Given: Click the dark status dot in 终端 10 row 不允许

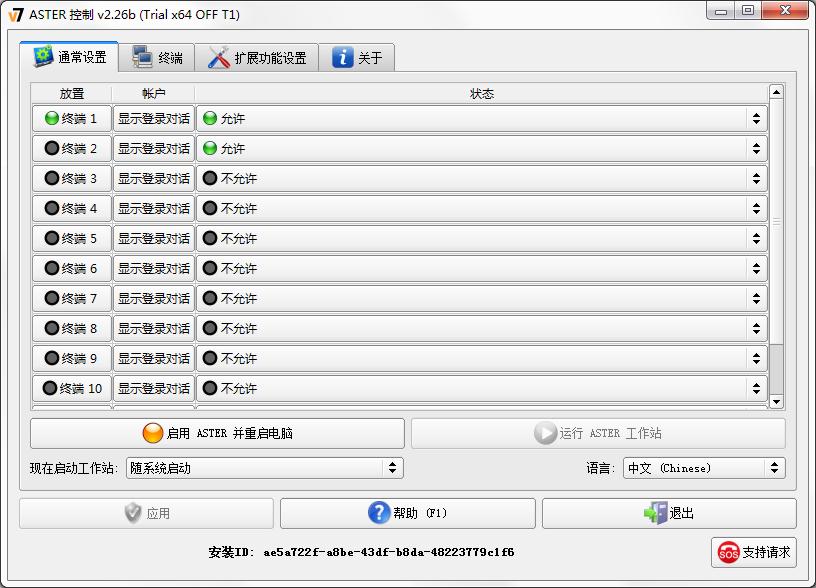Looking at the screenshot, I should pyautogui.click(x=210, y=388).
